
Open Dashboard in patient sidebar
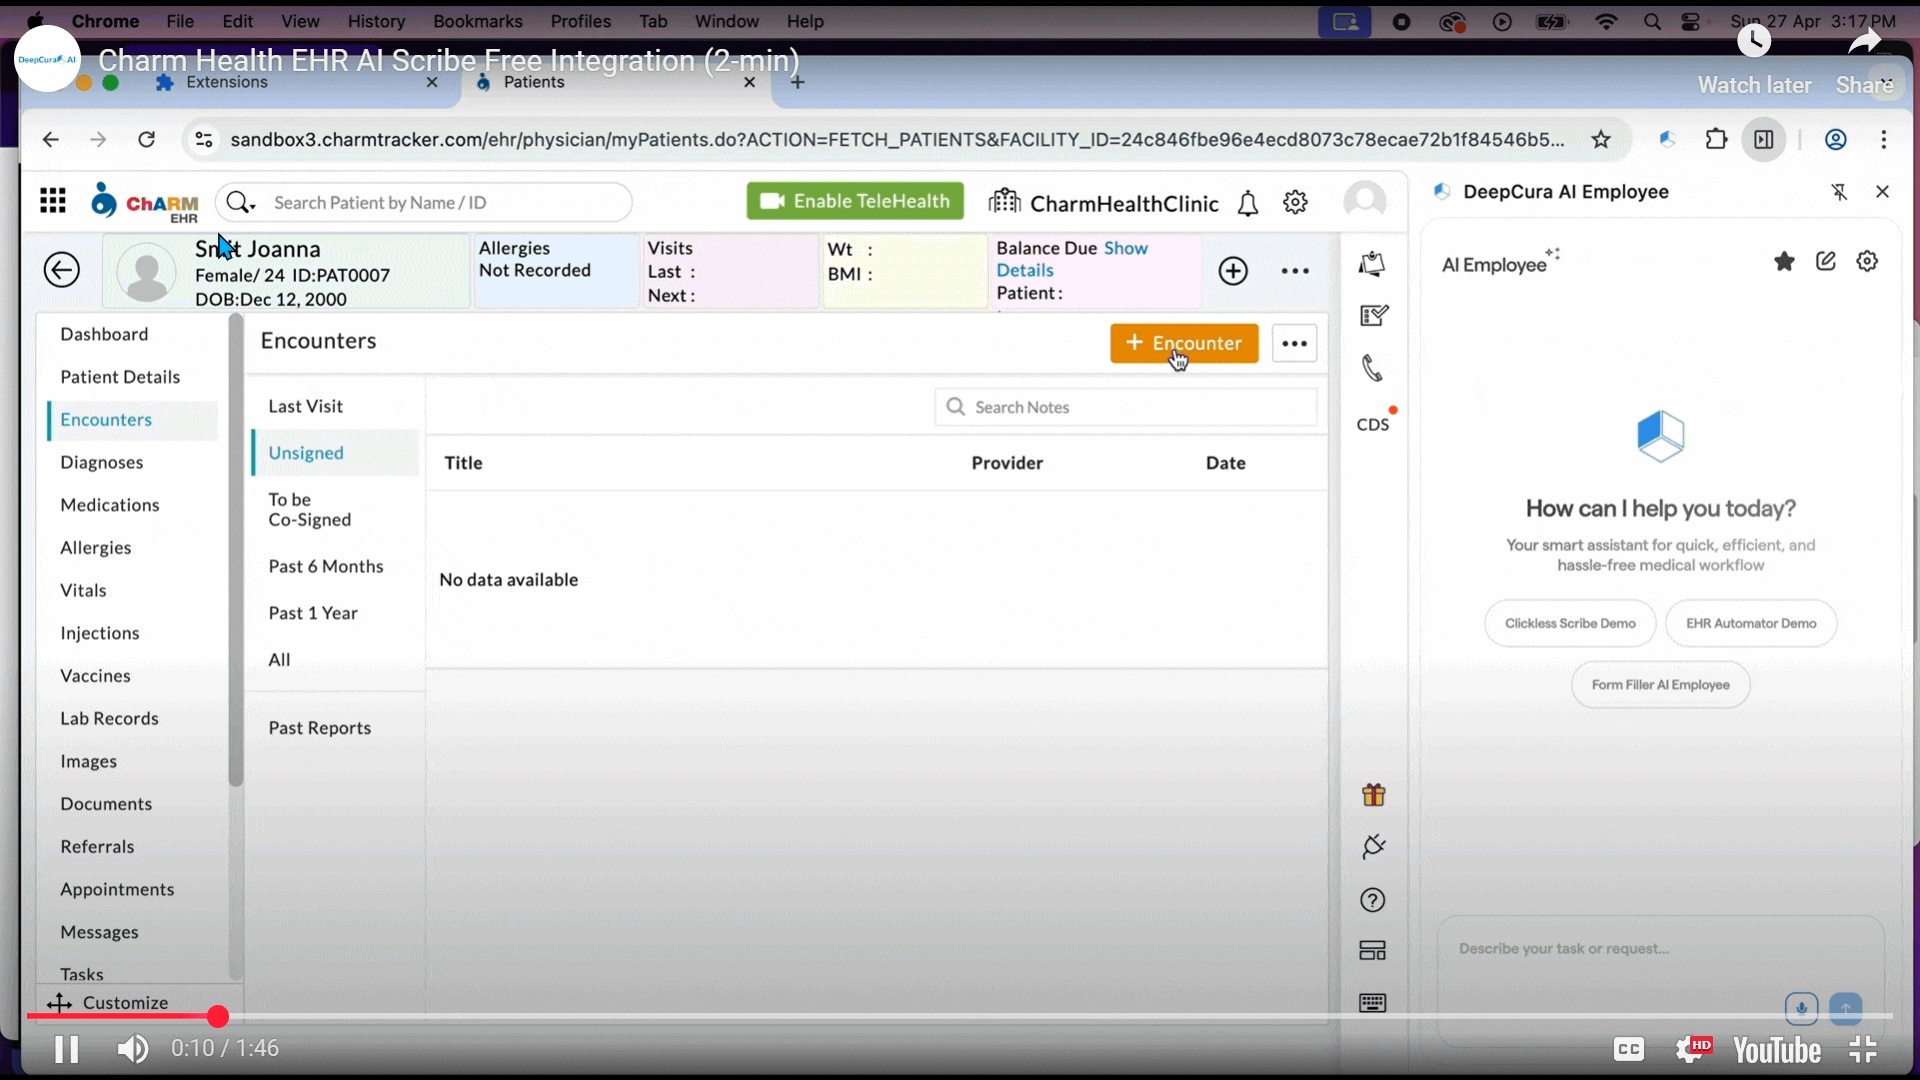(x=104, y=334)
